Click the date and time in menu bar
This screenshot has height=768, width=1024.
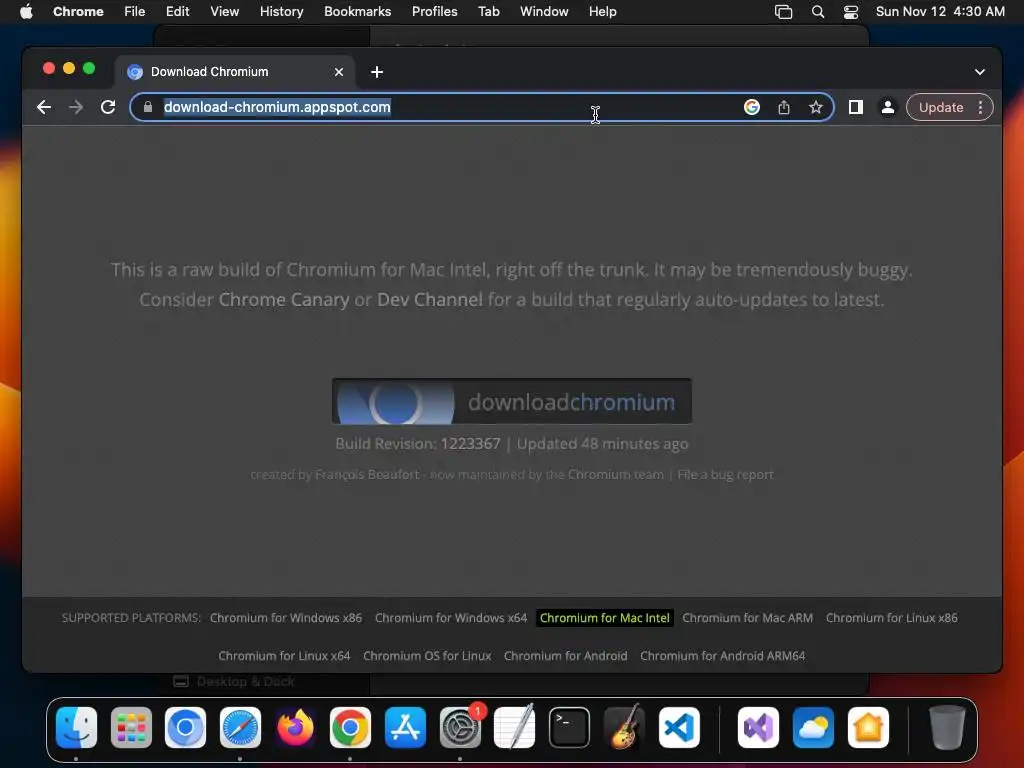pos(940,12)
